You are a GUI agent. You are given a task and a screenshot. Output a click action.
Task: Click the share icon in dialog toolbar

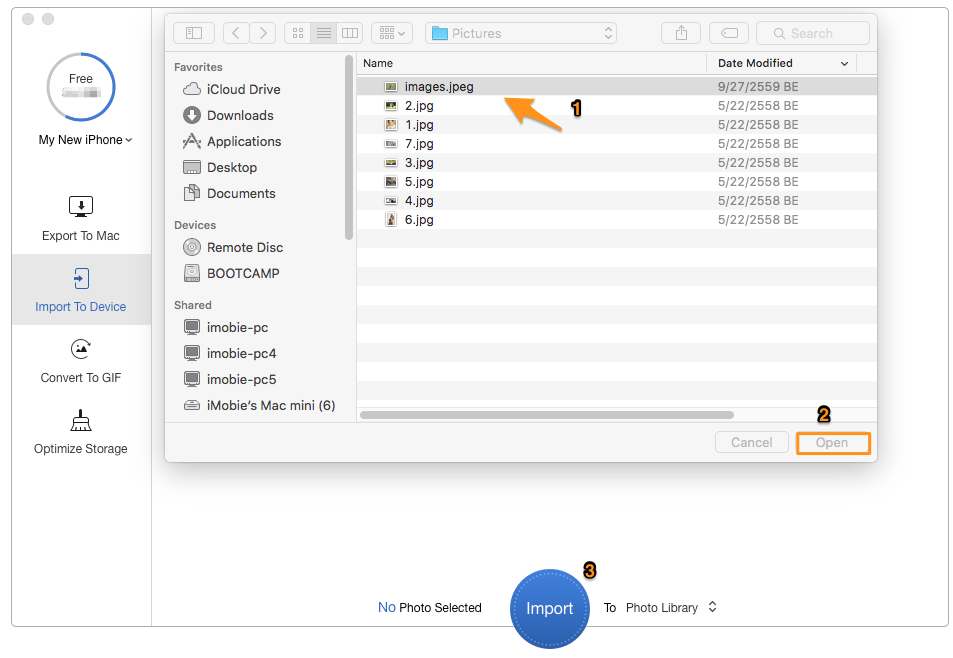click(681, 33)
